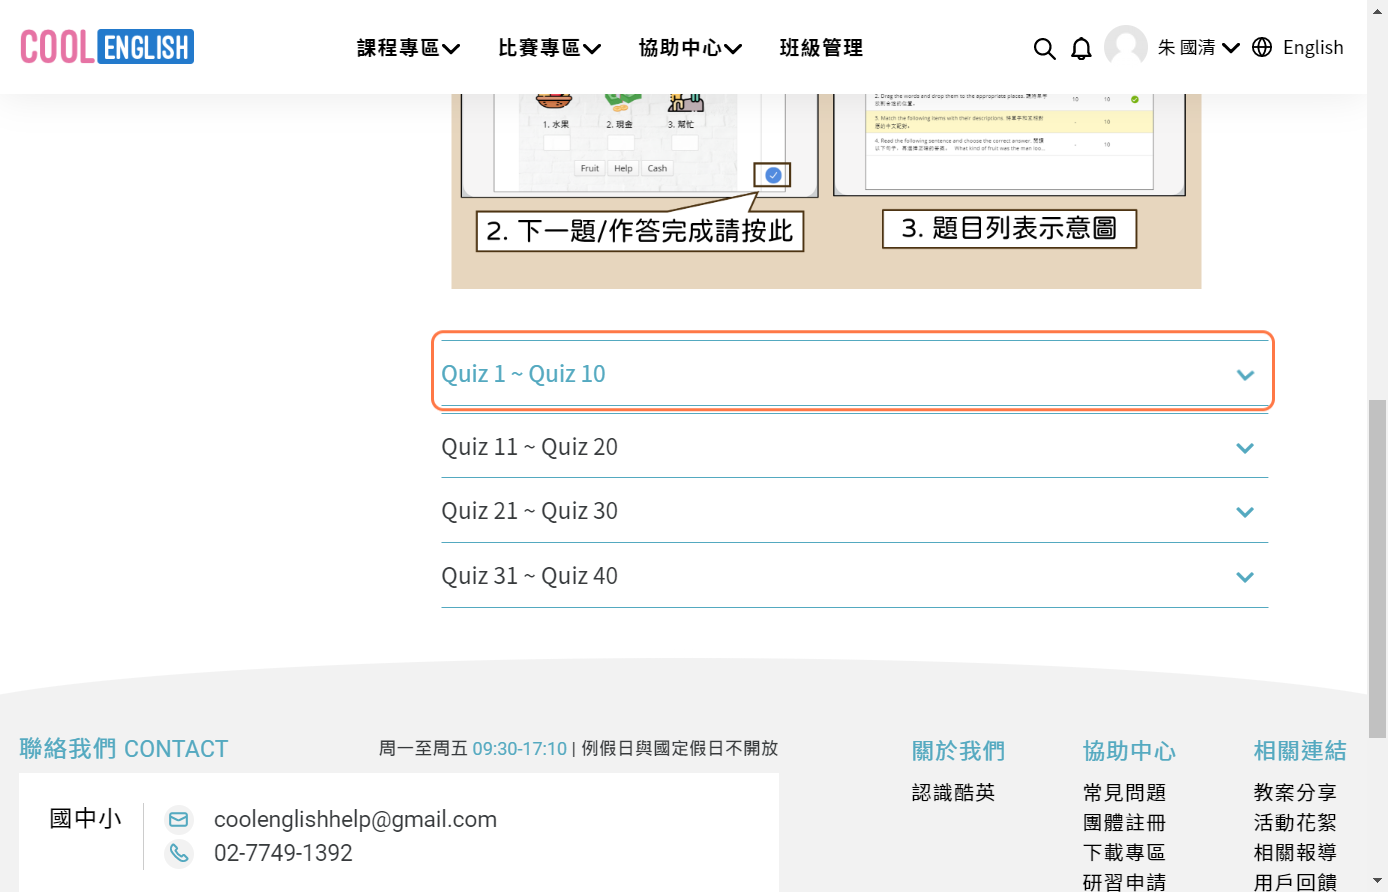Image resolution: width=1388 pixels, height=892 pixels.
Task: Click the 聯絡我們 CONTACT heading
Action: [x=124, y=749]
